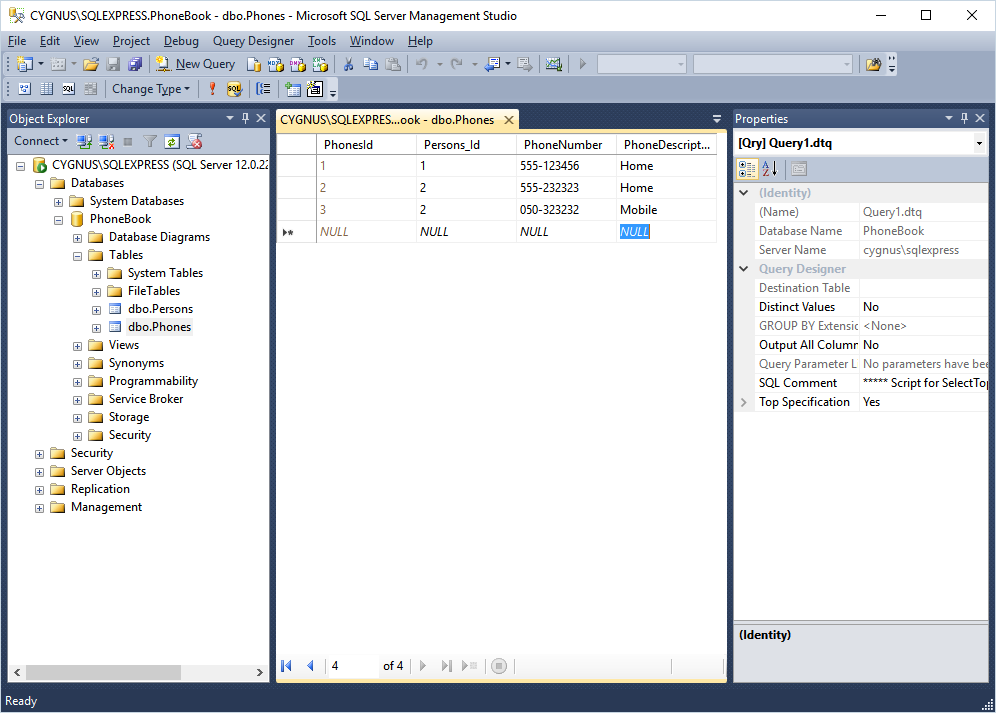Expand the Top Specification property
Viewport: 996px width, 713px height.
744,402
